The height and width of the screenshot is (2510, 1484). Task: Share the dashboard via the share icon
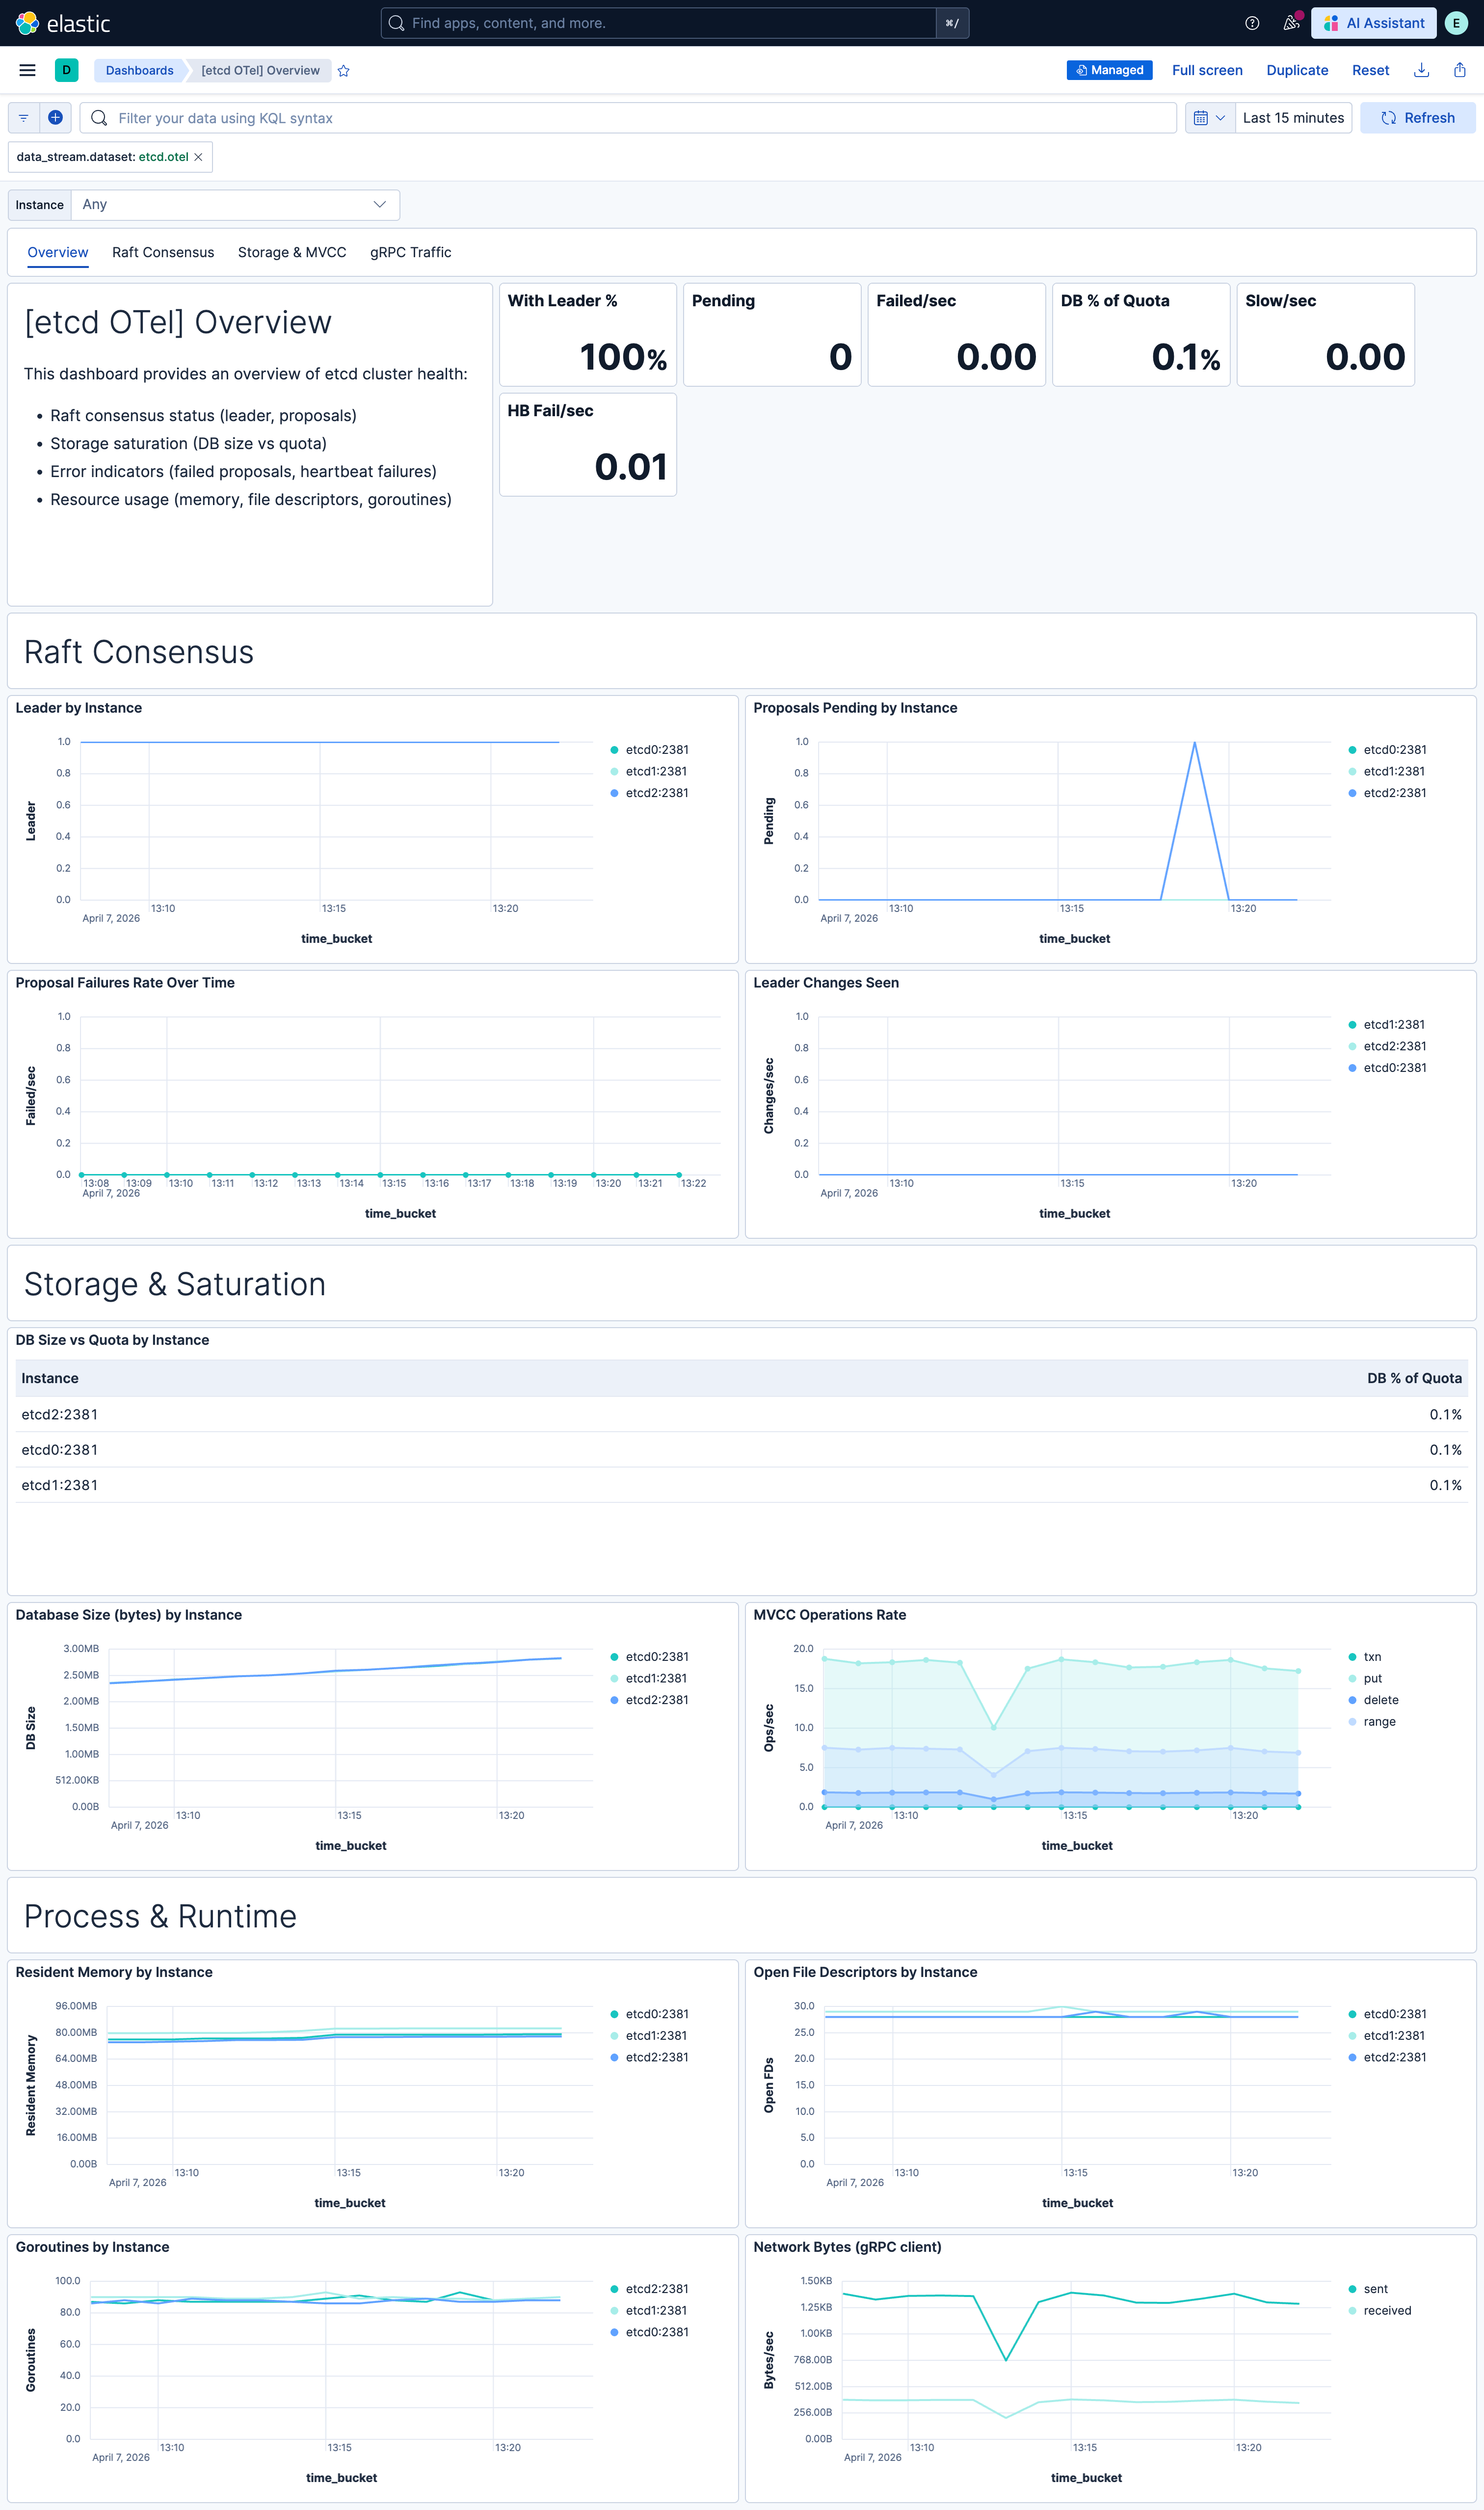(x=1458, y=70)
